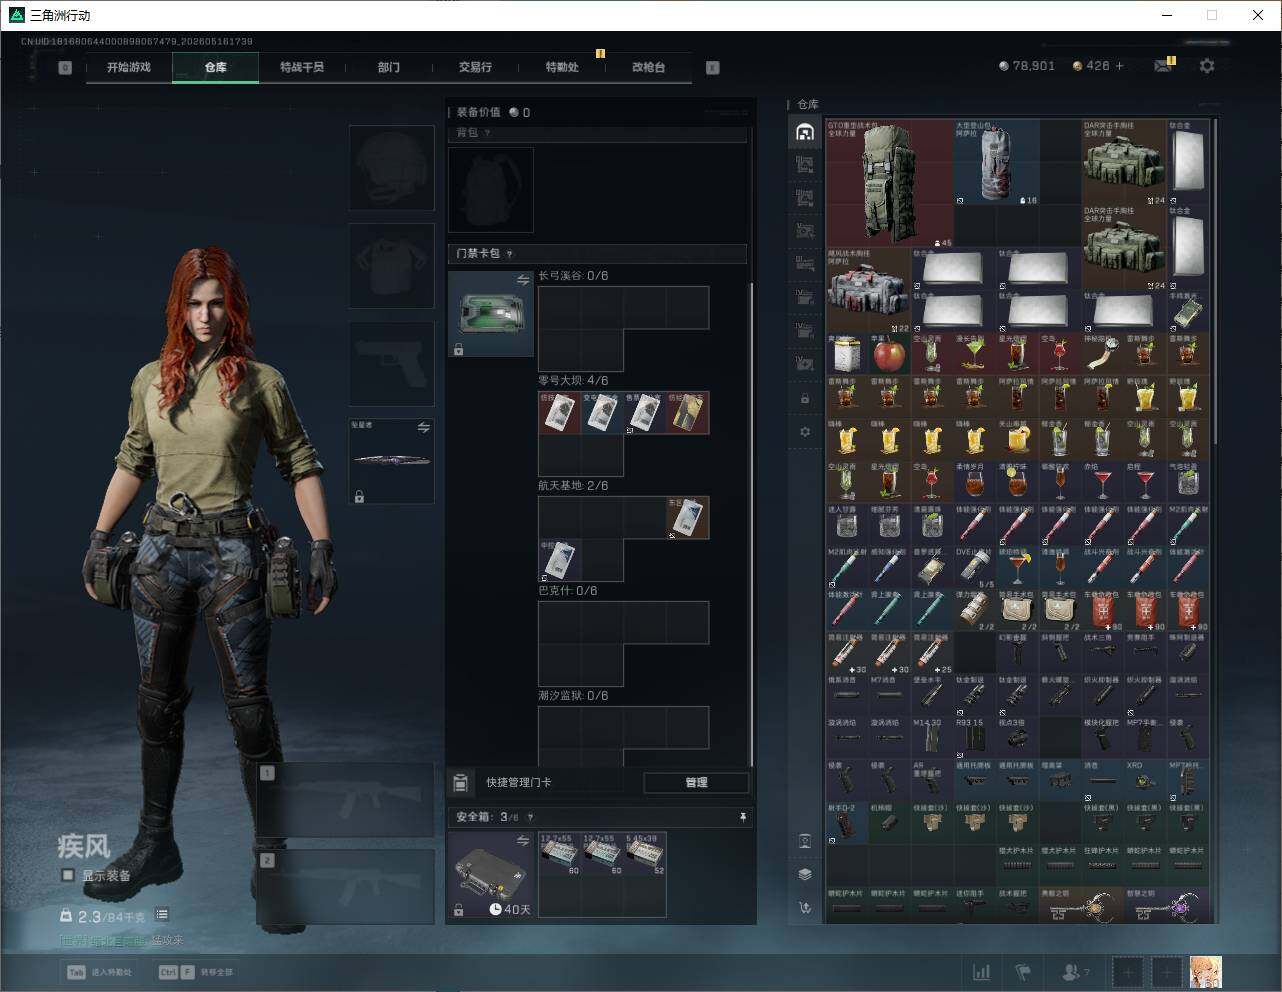This screenshot has width=1282, height=992.
Task: Swap the 门禁卡包 keycard case
Action: coord(522,280)
